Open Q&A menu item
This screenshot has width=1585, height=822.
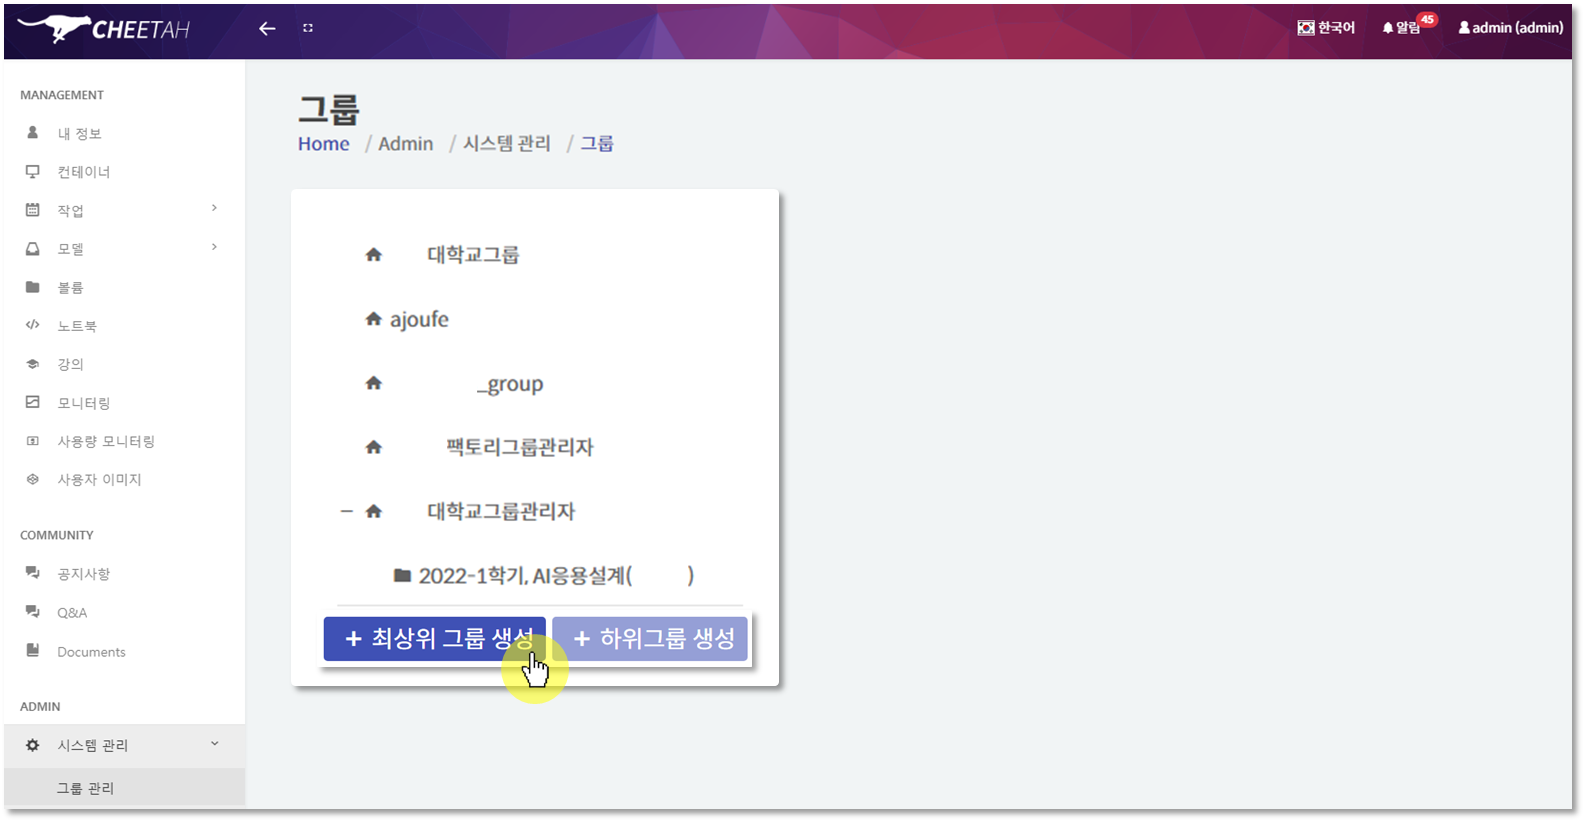pos(72,613)
